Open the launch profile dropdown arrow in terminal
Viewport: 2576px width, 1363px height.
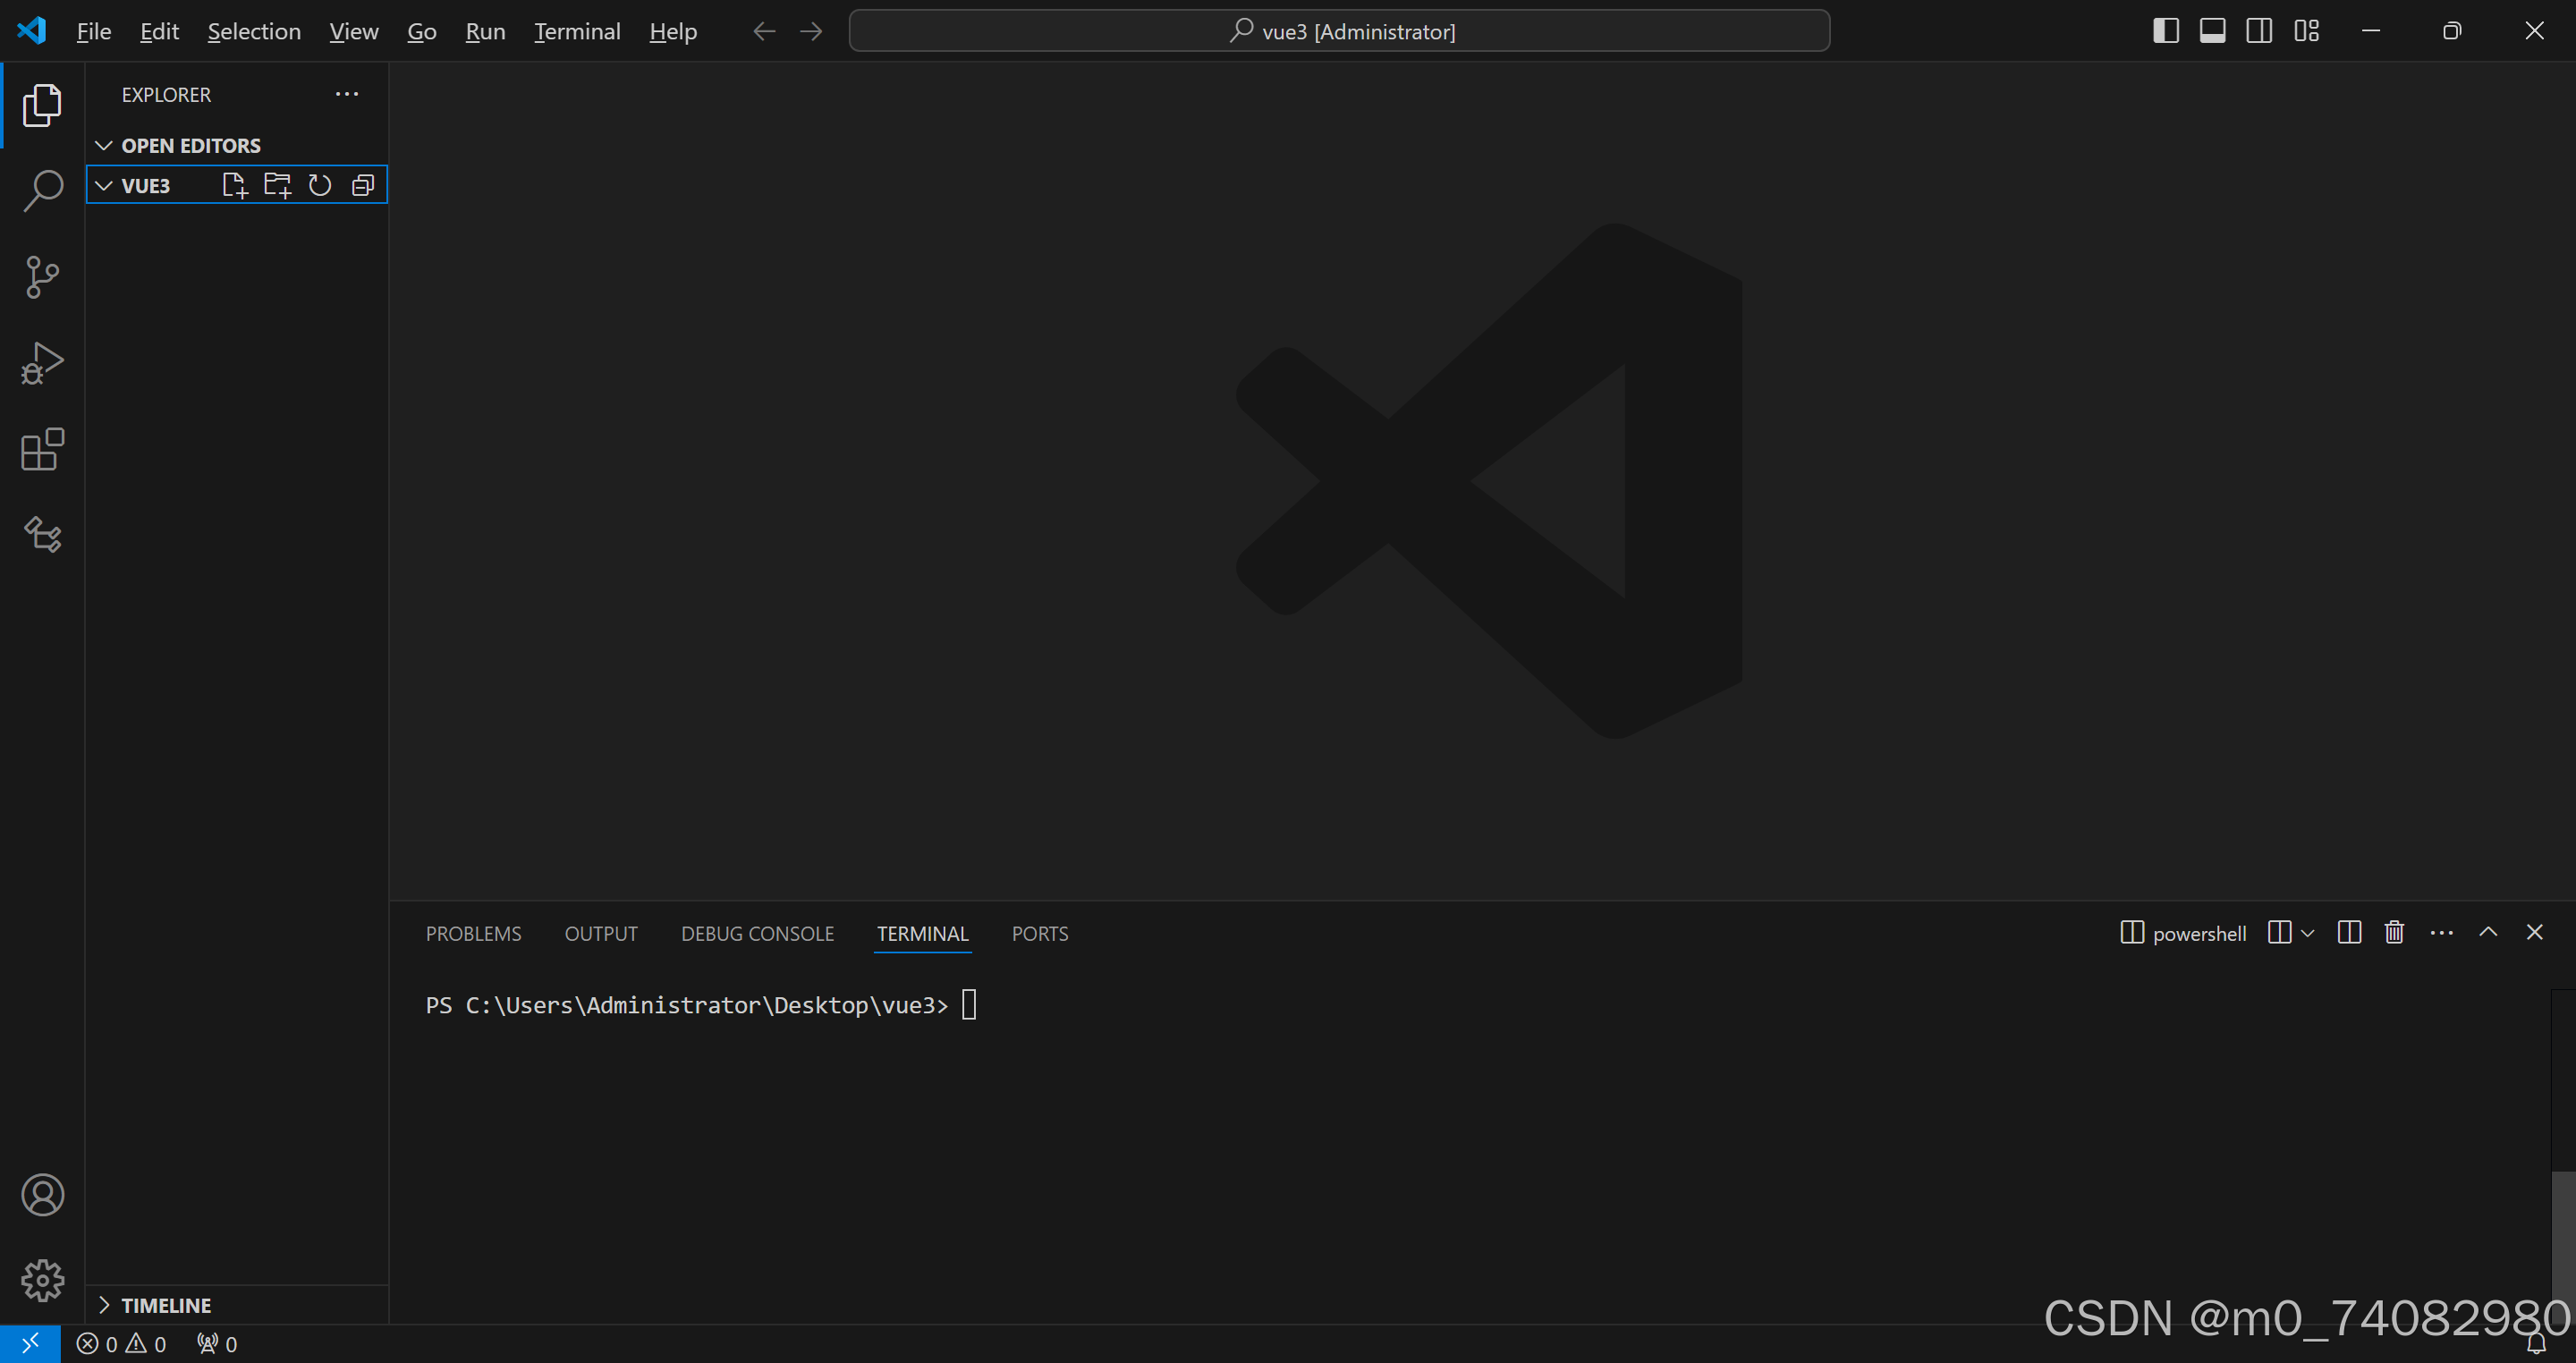click(x=2308, y=933)
